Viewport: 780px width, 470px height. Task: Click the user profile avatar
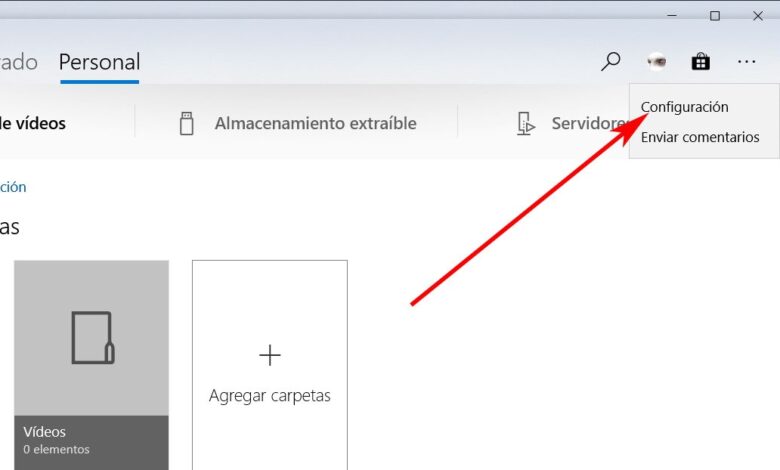pos(657,62)
